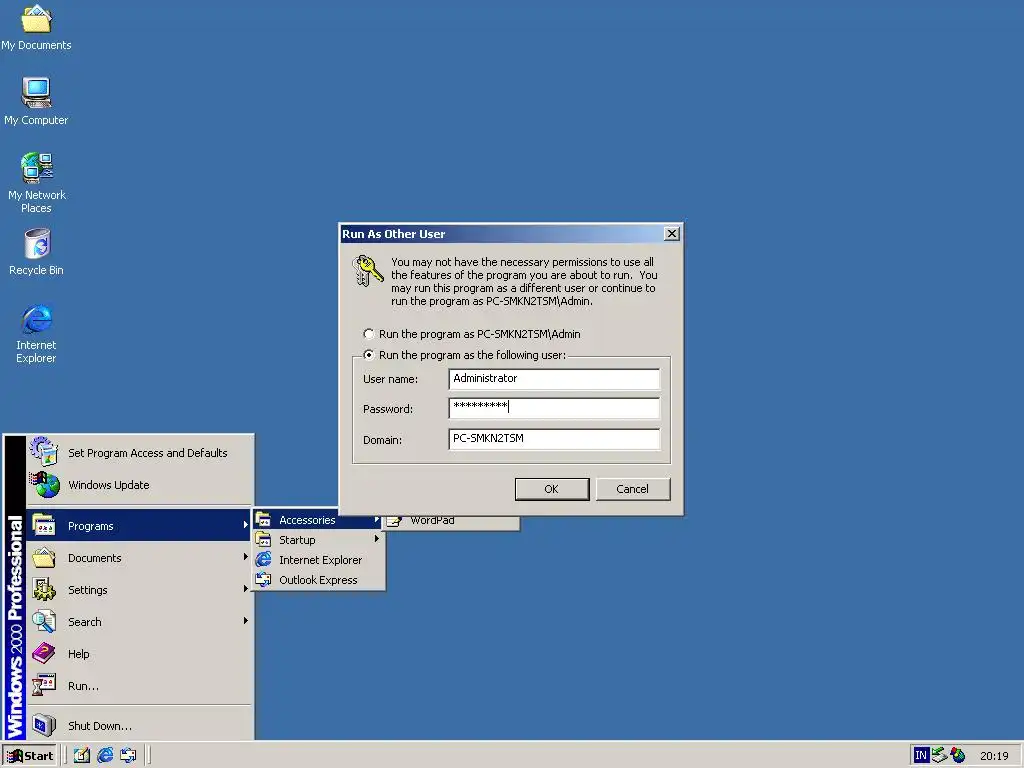Click the Accessories folder icon in the submenu
Viewport: 1024px width, 768px height.
click(x=264, y=520)
